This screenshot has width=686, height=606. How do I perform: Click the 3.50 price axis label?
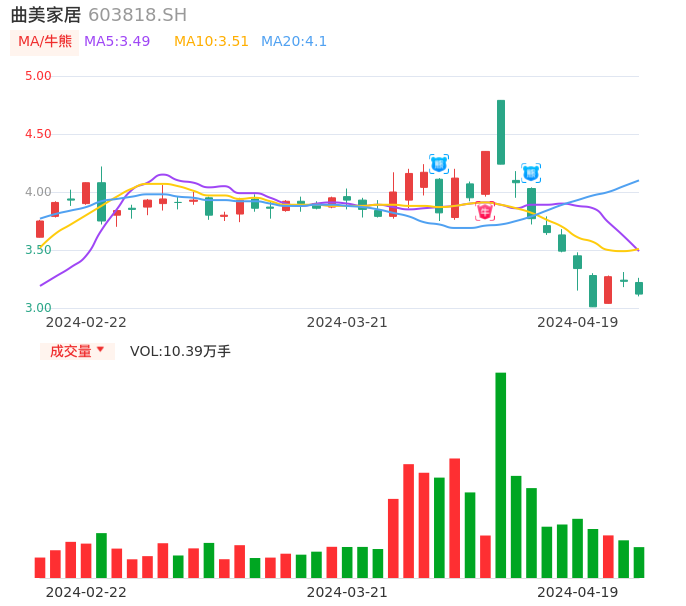tap(38, 250)
